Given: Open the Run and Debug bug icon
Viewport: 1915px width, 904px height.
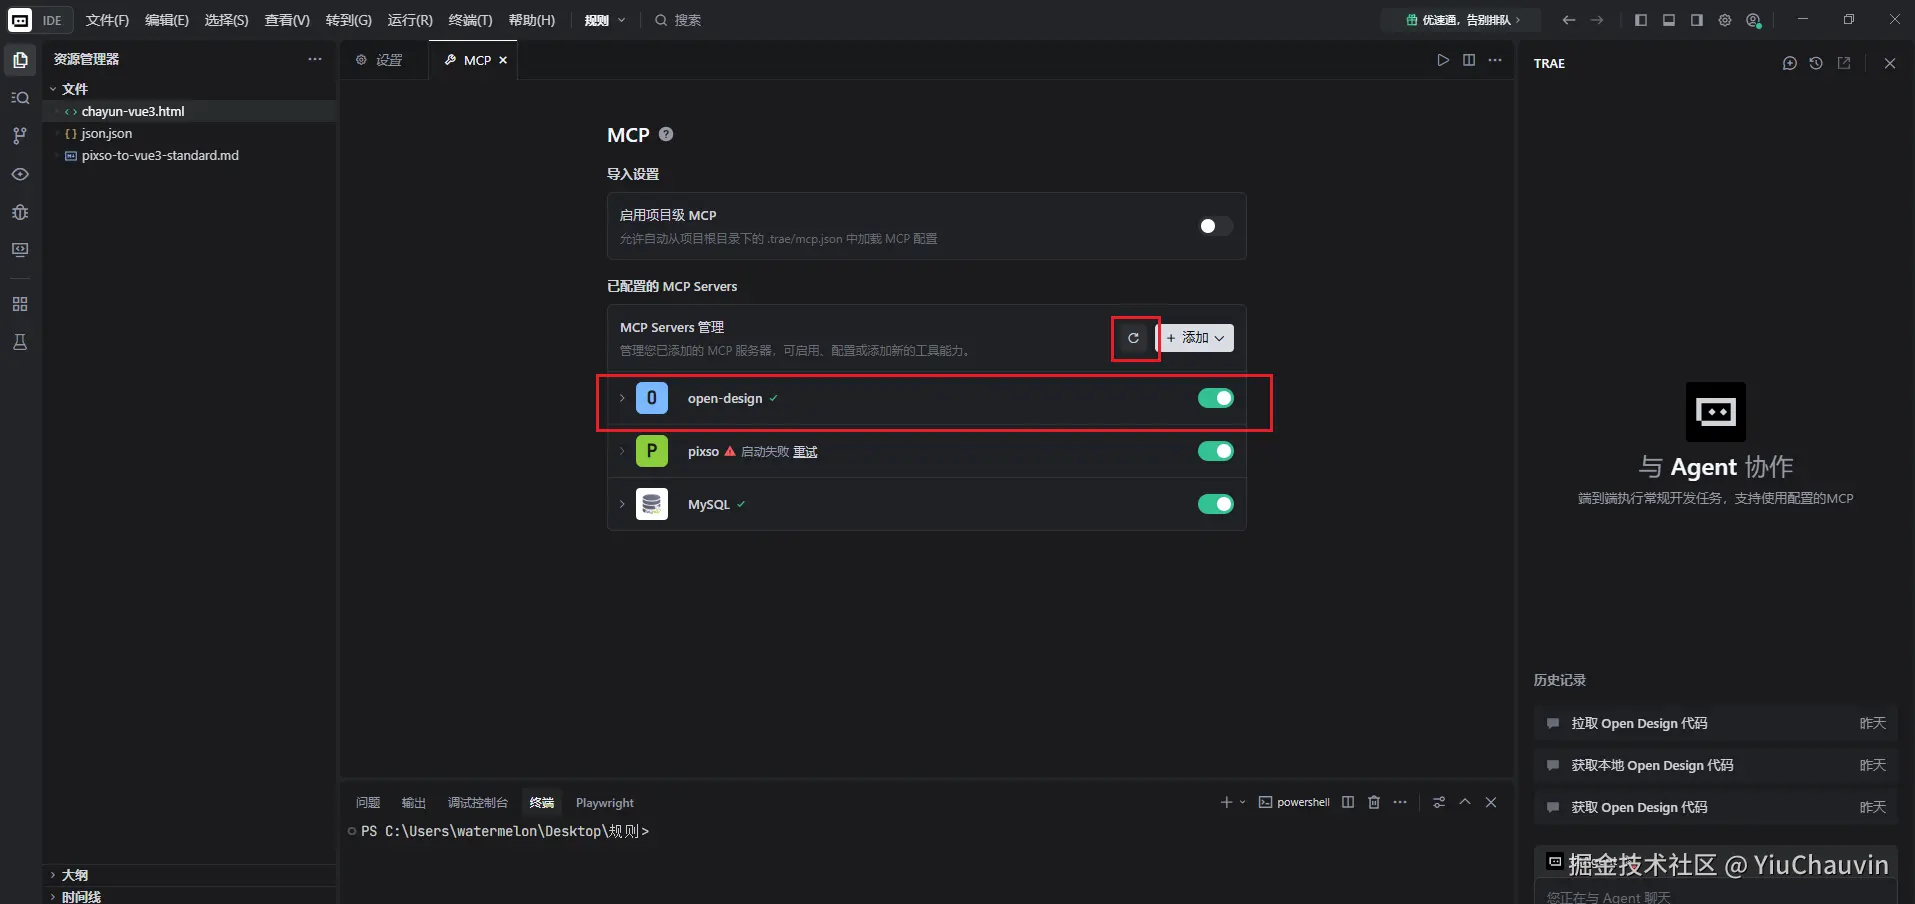Looking at the screenshot, I should [x=20, y=212].
